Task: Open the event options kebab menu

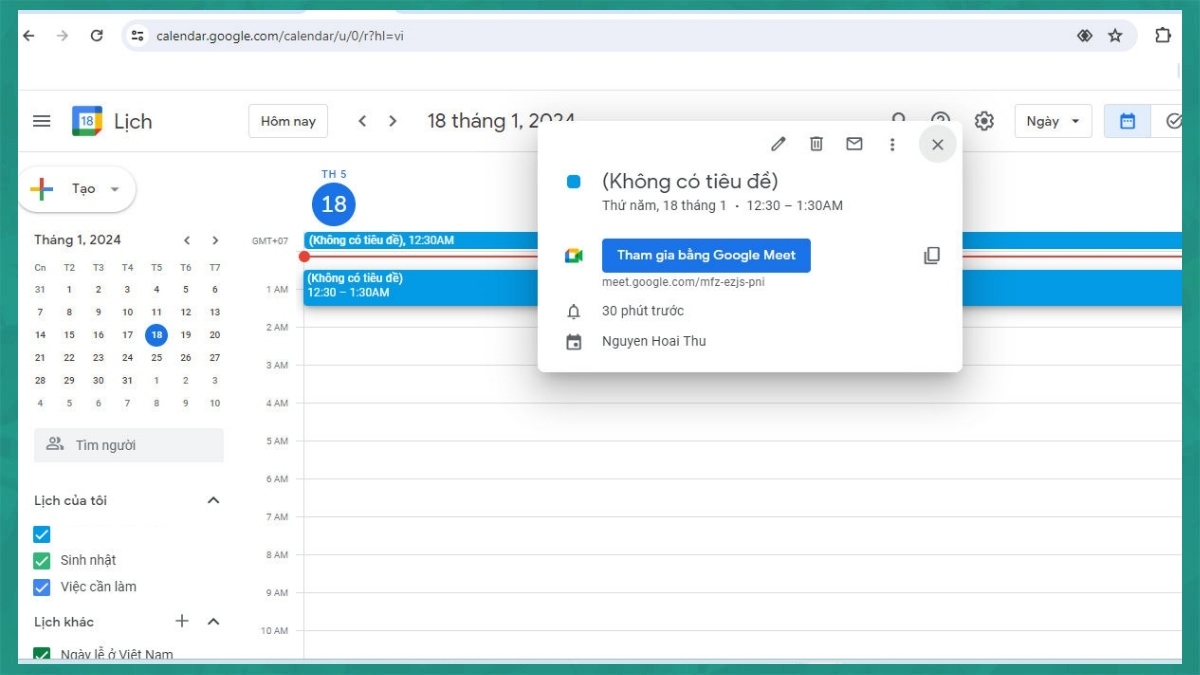Action: pyautogui.click(x=892, y=144)
